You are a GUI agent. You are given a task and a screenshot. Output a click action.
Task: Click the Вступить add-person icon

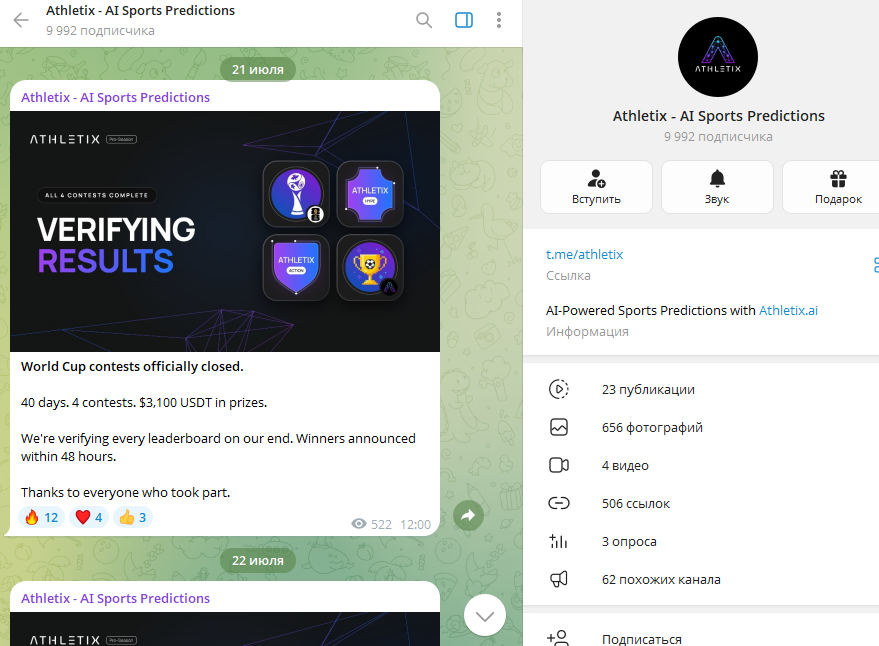tap(596, 179)
